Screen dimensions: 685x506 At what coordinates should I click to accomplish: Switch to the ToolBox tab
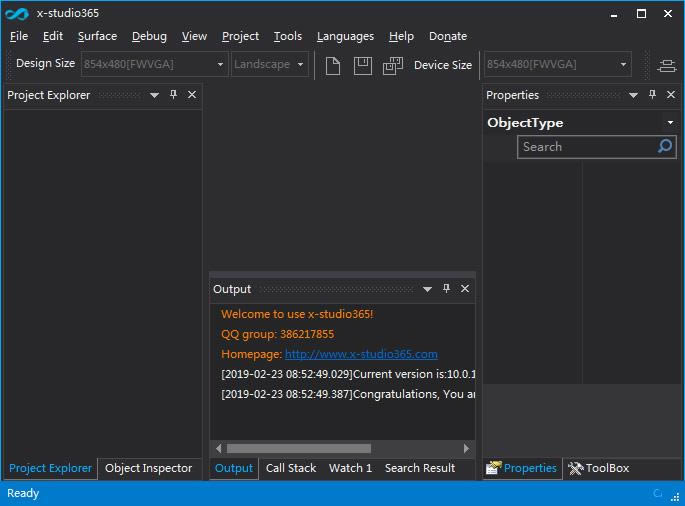click(x=599, y=468)
